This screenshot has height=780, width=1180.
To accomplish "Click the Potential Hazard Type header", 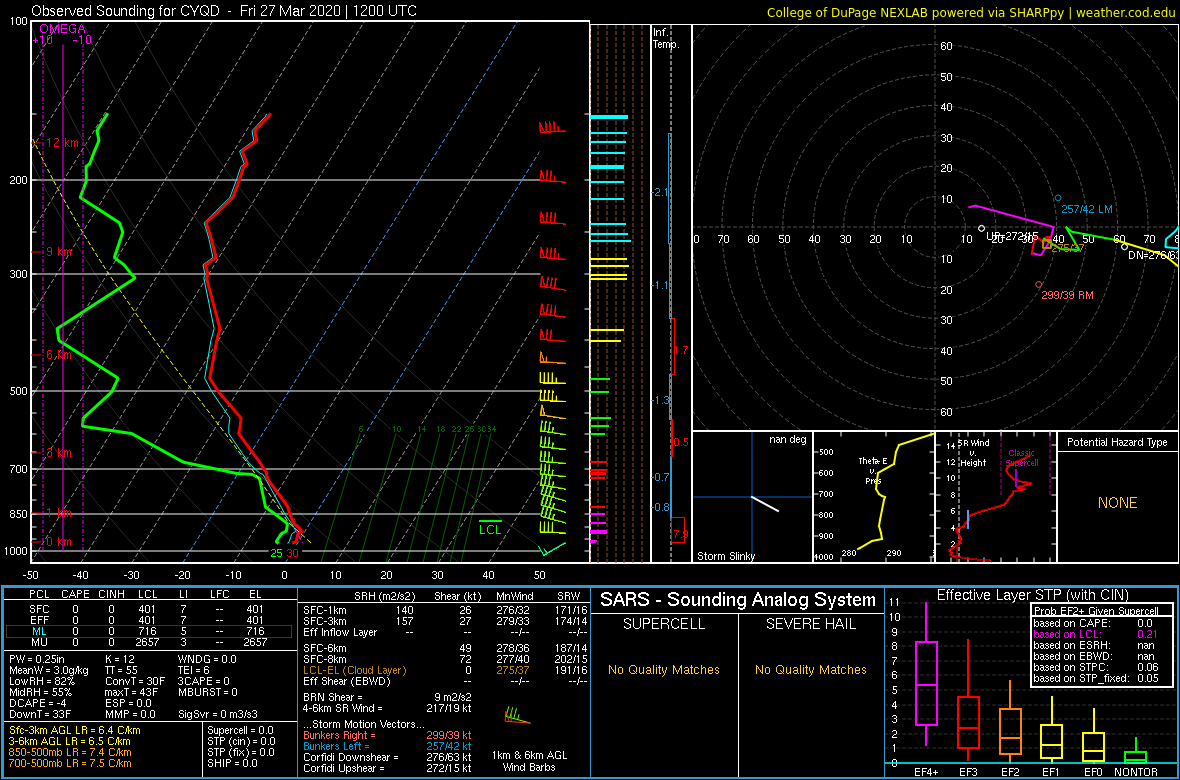I will coord(1117,443).
